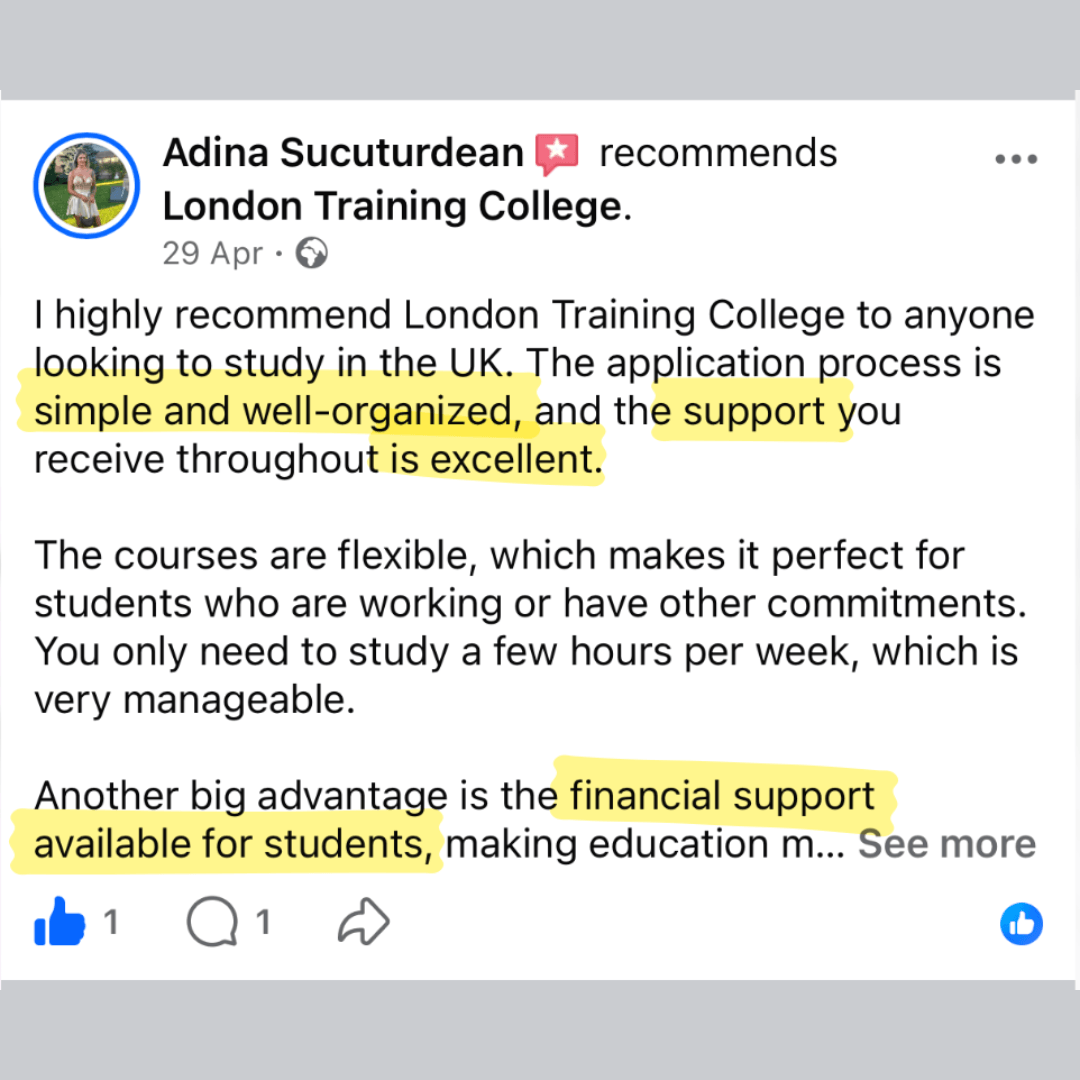The width and height of the screenshot is (1080, 1080).
Task: Check post audience via the globe icon
Action: (x=311, y=253)
